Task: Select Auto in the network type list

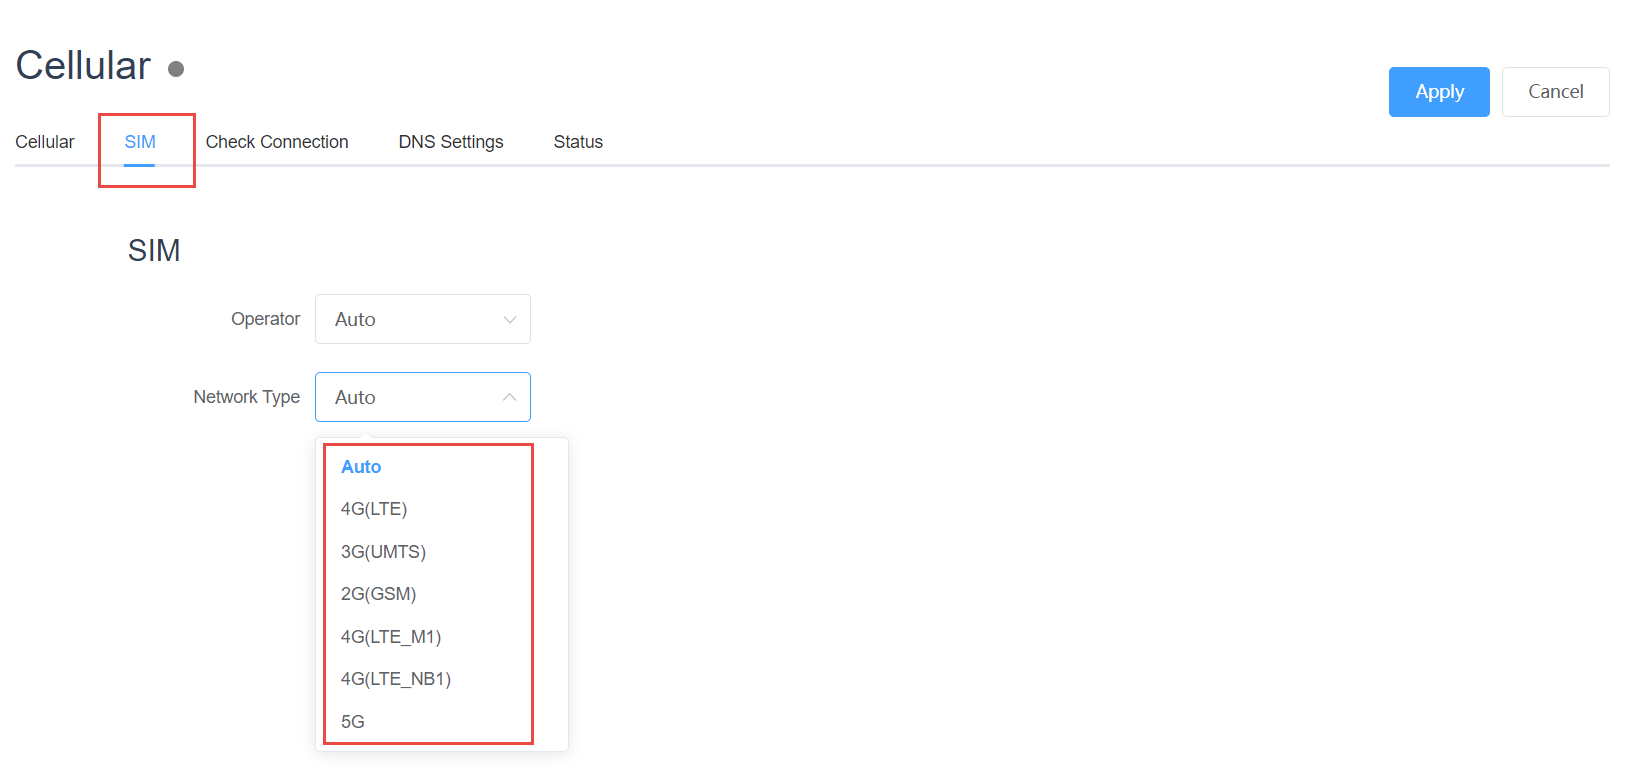Action: pos(361,467)
